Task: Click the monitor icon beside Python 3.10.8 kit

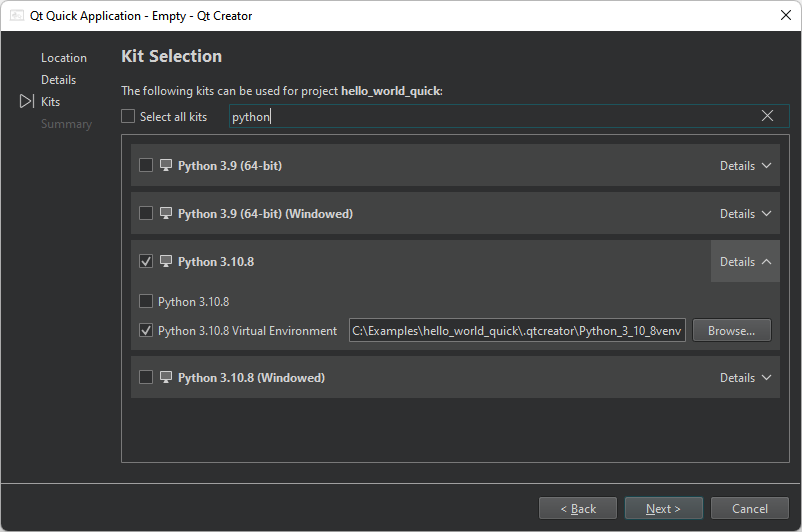Action: [166, 261]
